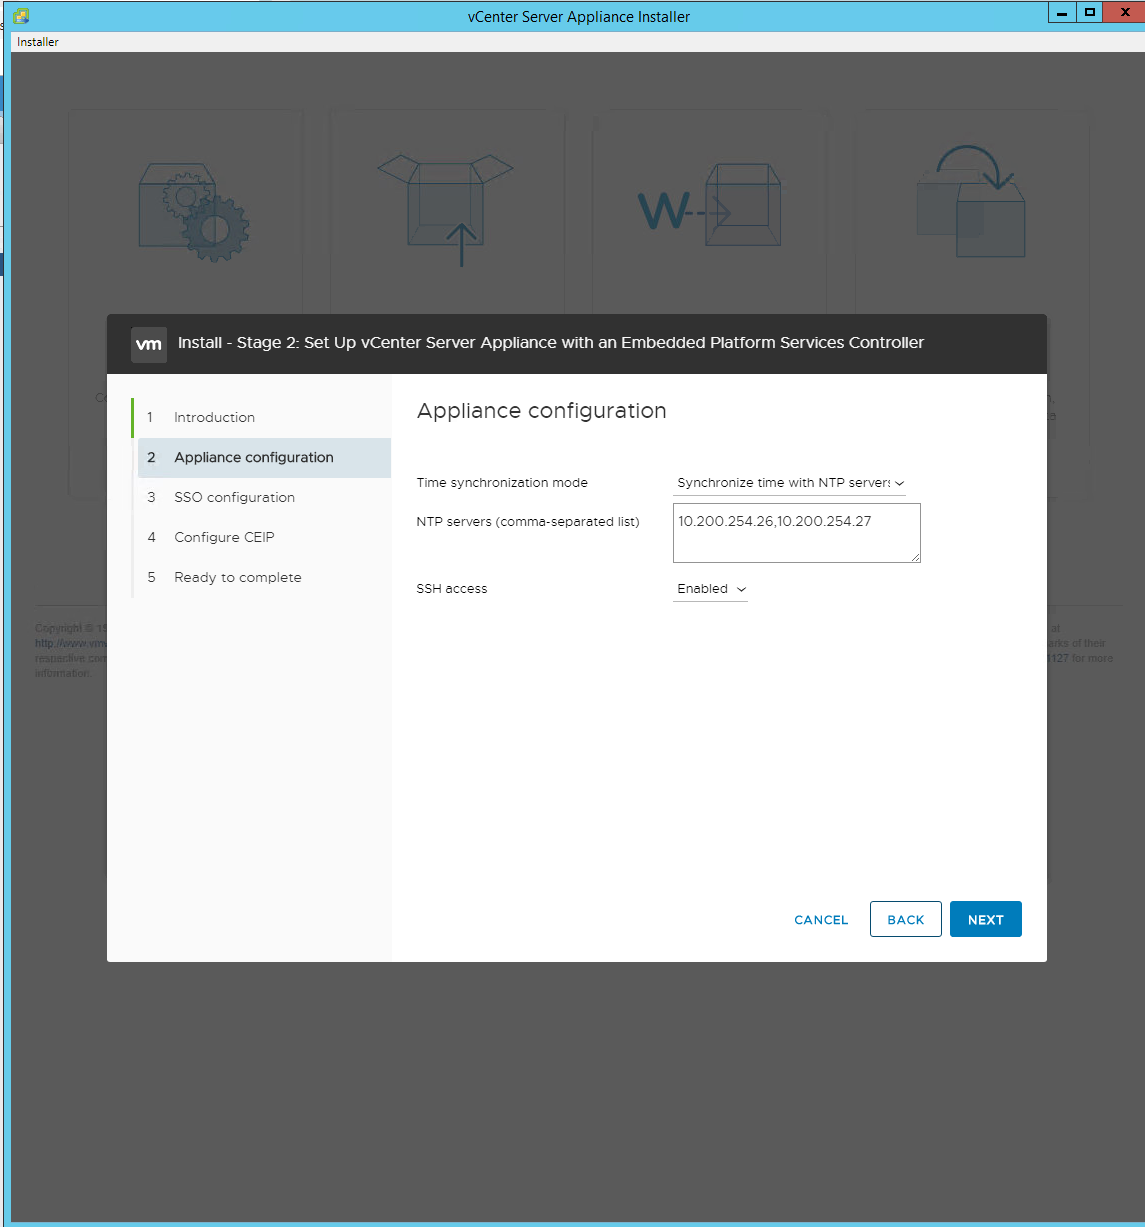1145x1227 pixels.
Task: Click the Migrate Windows-to-box icon
Action: click(x=709, y=208)
